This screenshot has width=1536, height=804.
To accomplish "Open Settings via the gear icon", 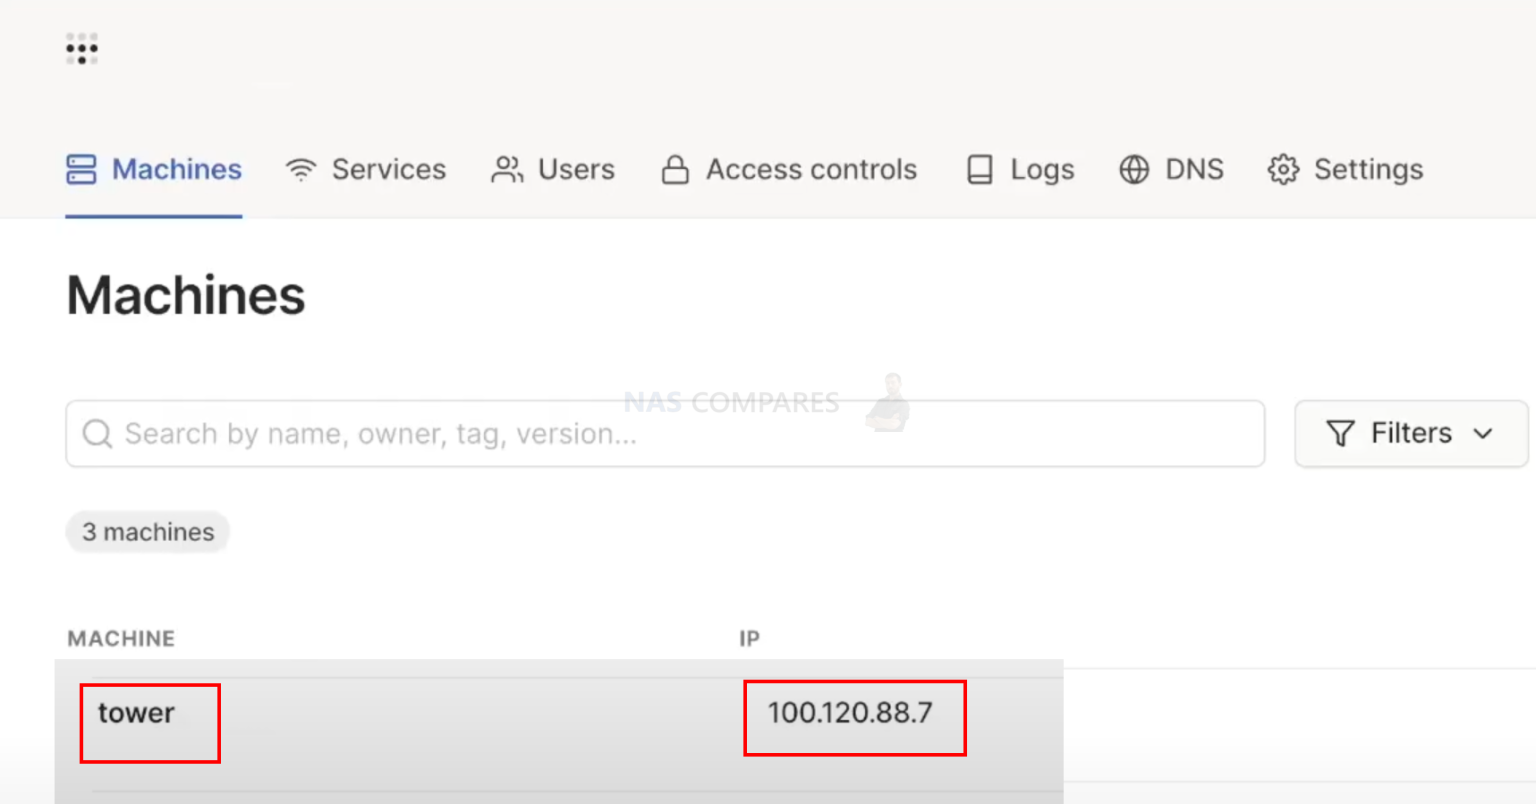I will tap(1283, 169).
